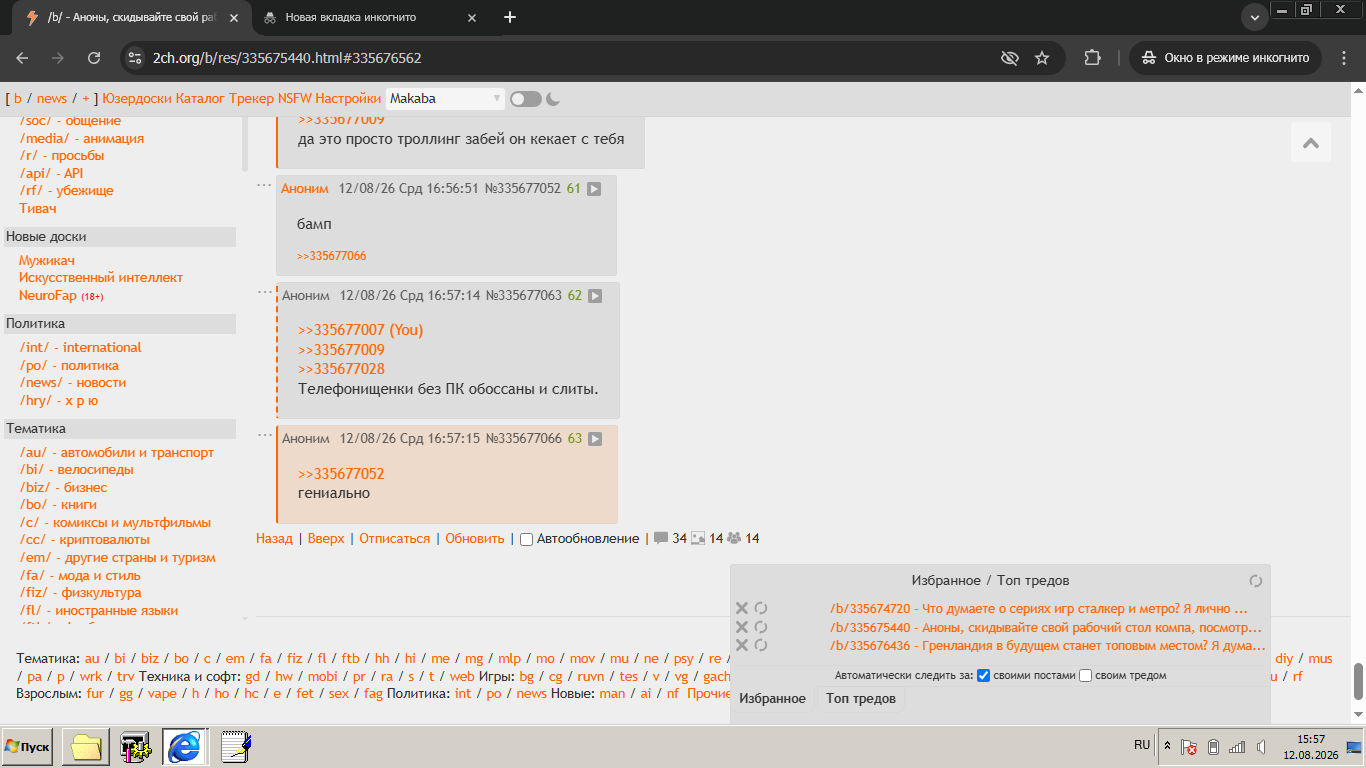Viewport: 1366px width, 768px height.
Task: Check the своим тредом checkbox
Action: click(x=1085, y=675)
